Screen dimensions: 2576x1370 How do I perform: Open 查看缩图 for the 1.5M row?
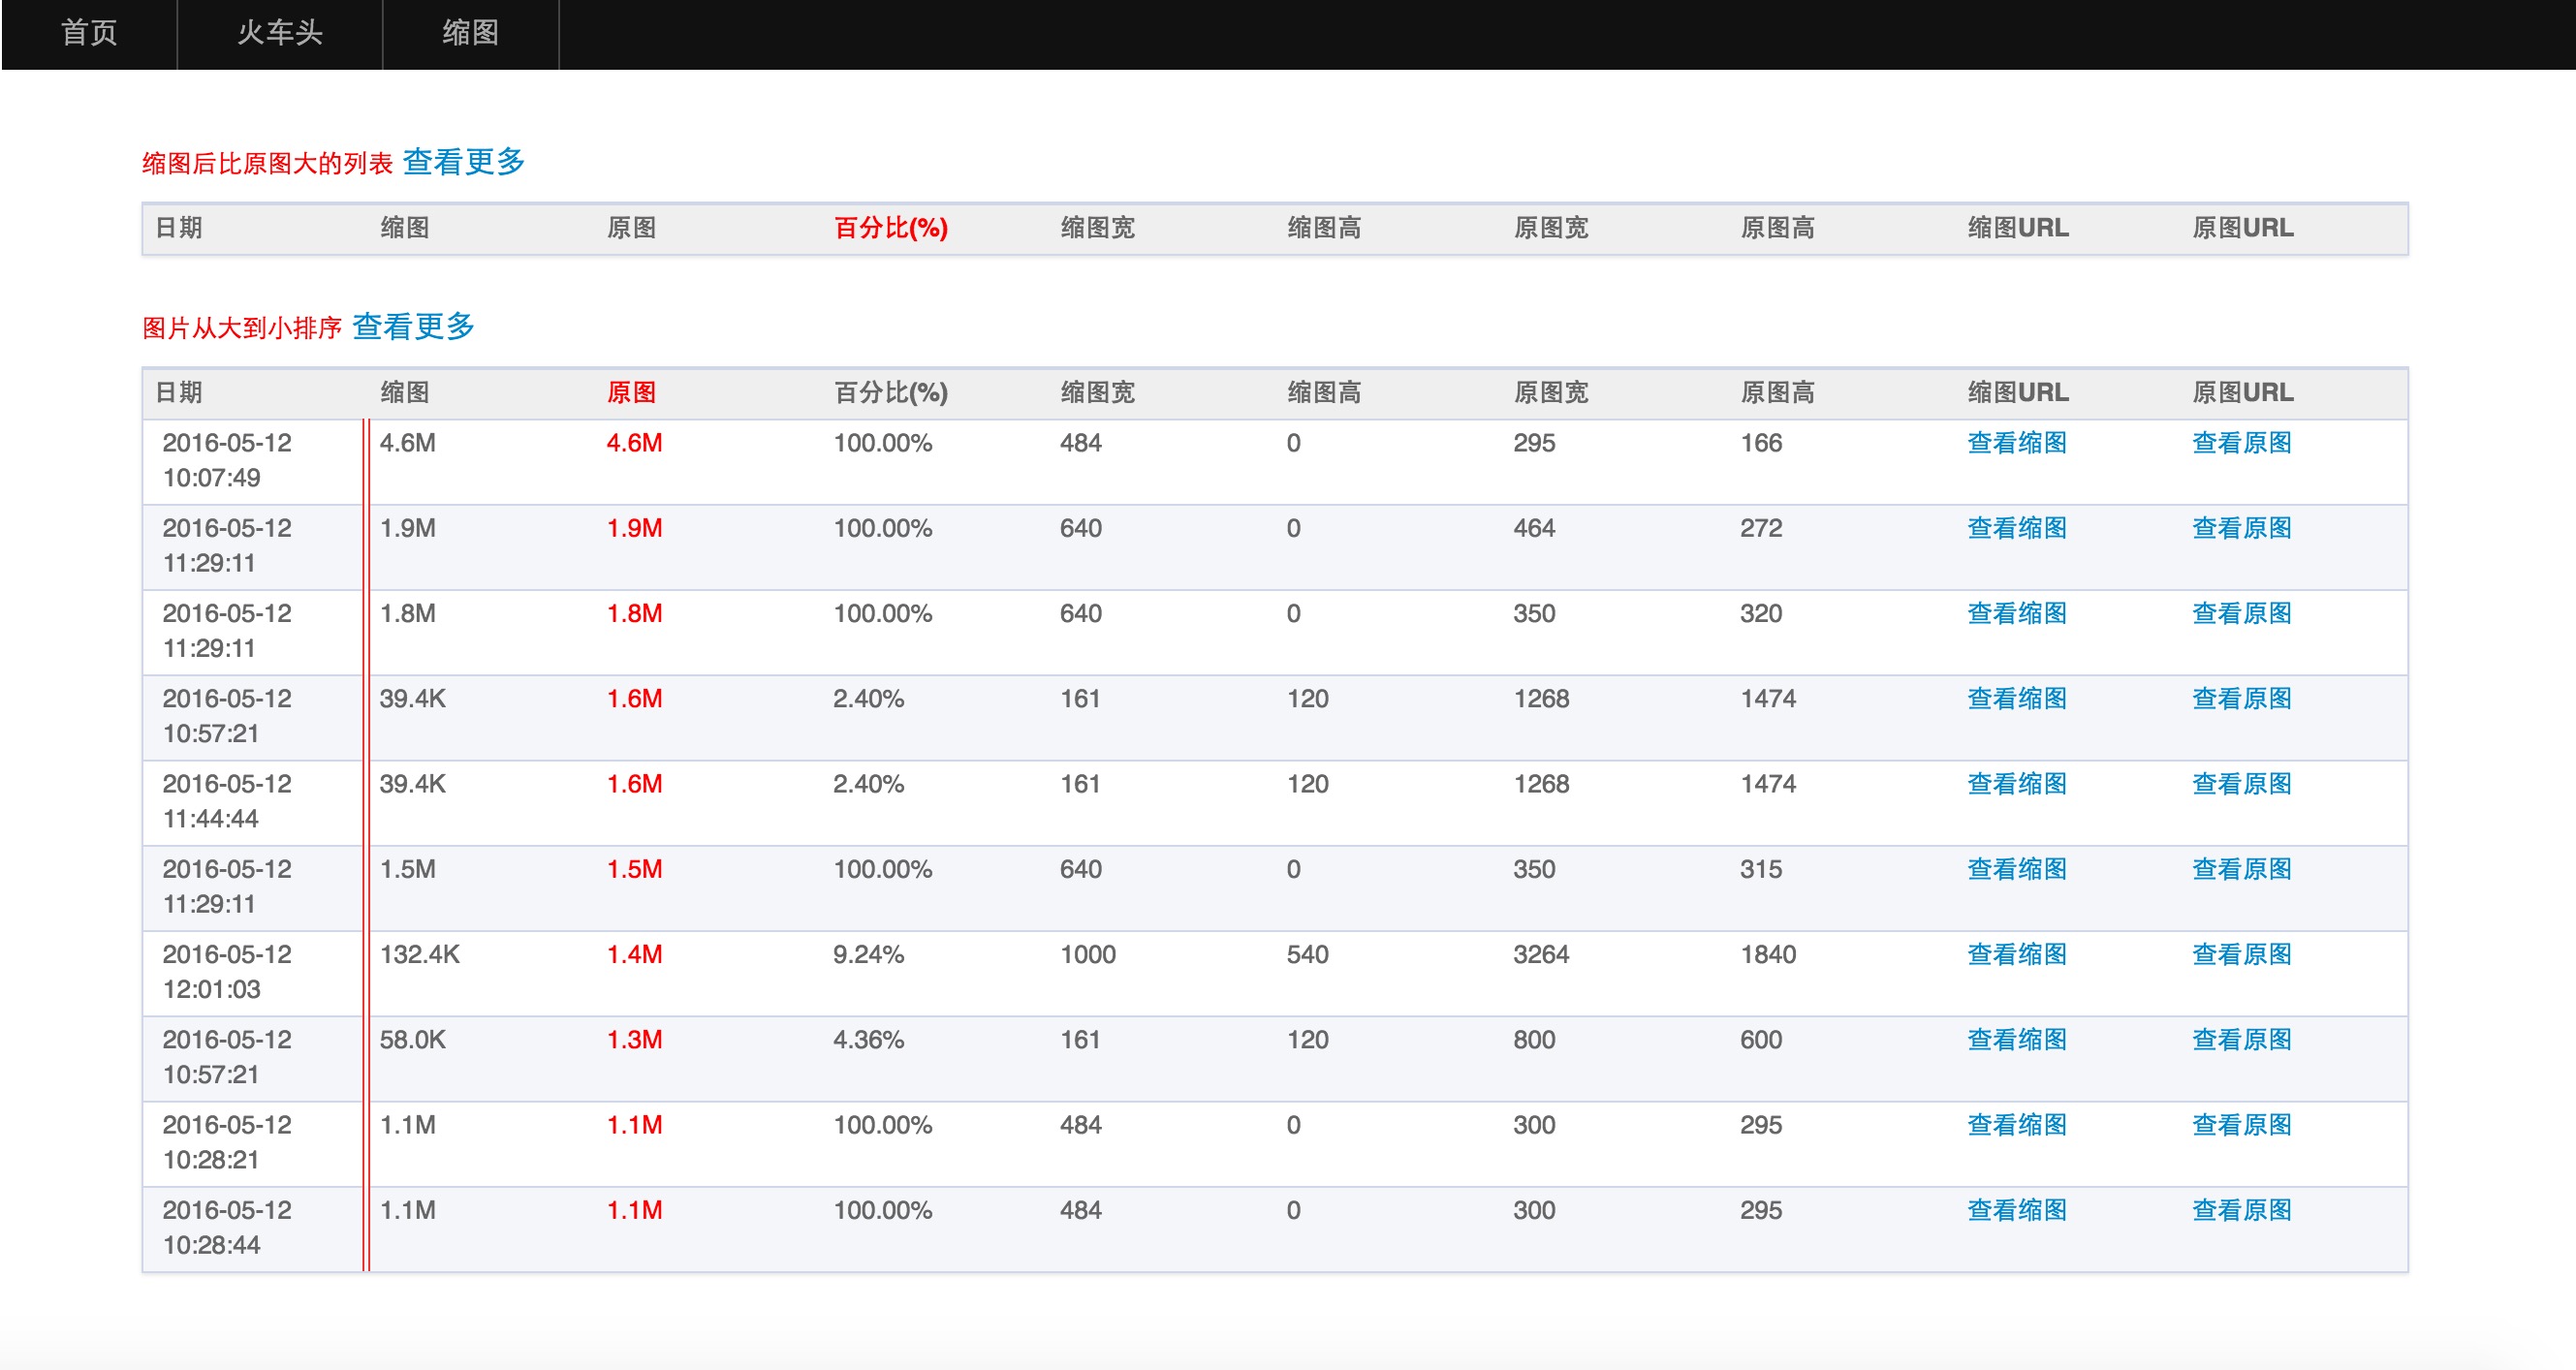click(2016, 869)
